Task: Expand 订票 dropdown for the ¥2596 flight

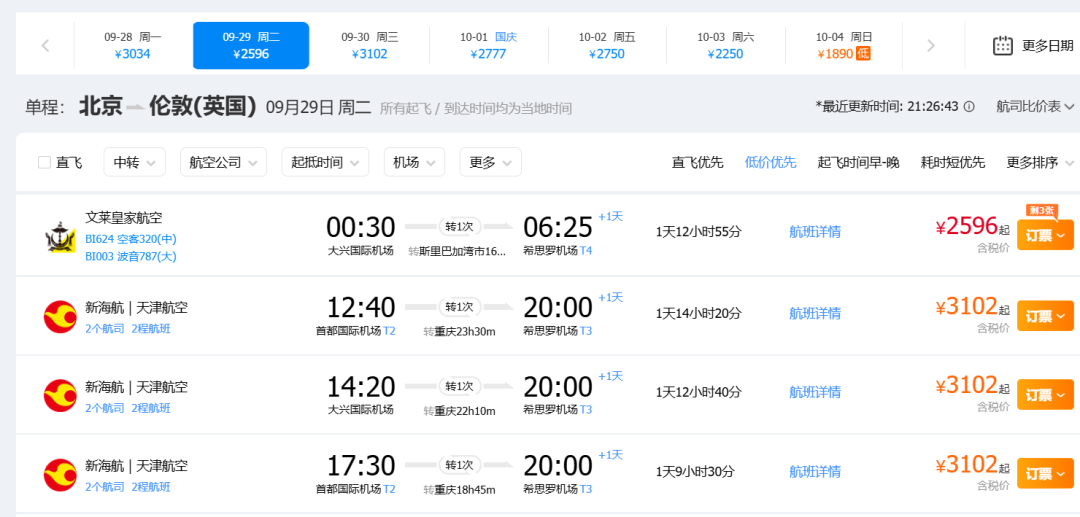Action: 1045,235
